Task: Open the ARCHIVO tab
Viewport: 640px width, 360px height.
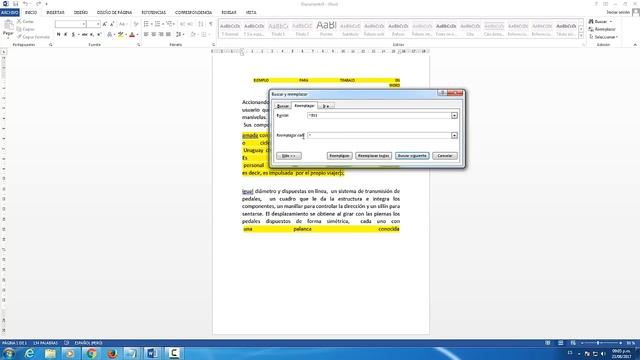Action: [9, 13]
